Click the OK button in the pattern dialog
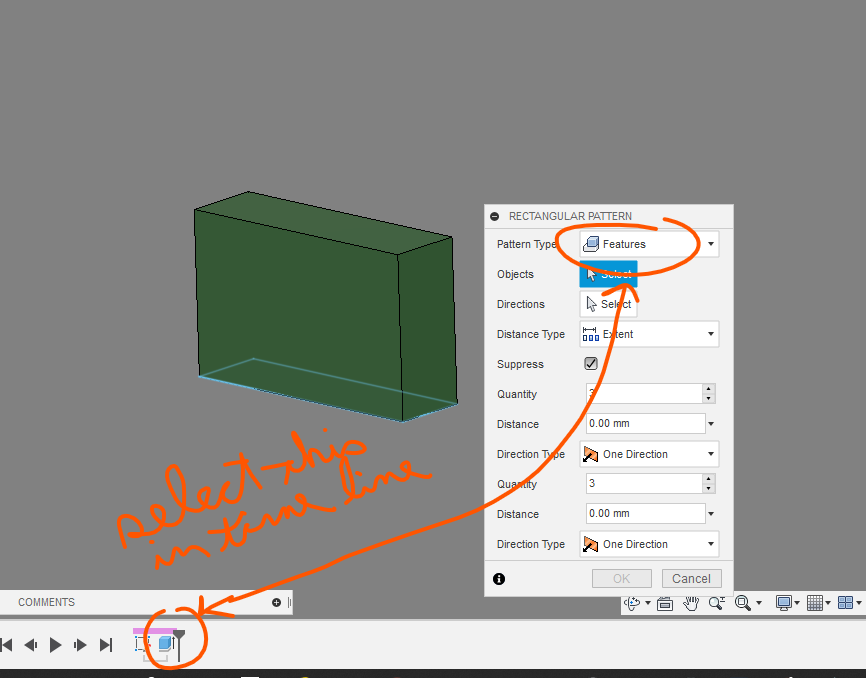Viewport: 866px width, 678px height. pos(621,579)
